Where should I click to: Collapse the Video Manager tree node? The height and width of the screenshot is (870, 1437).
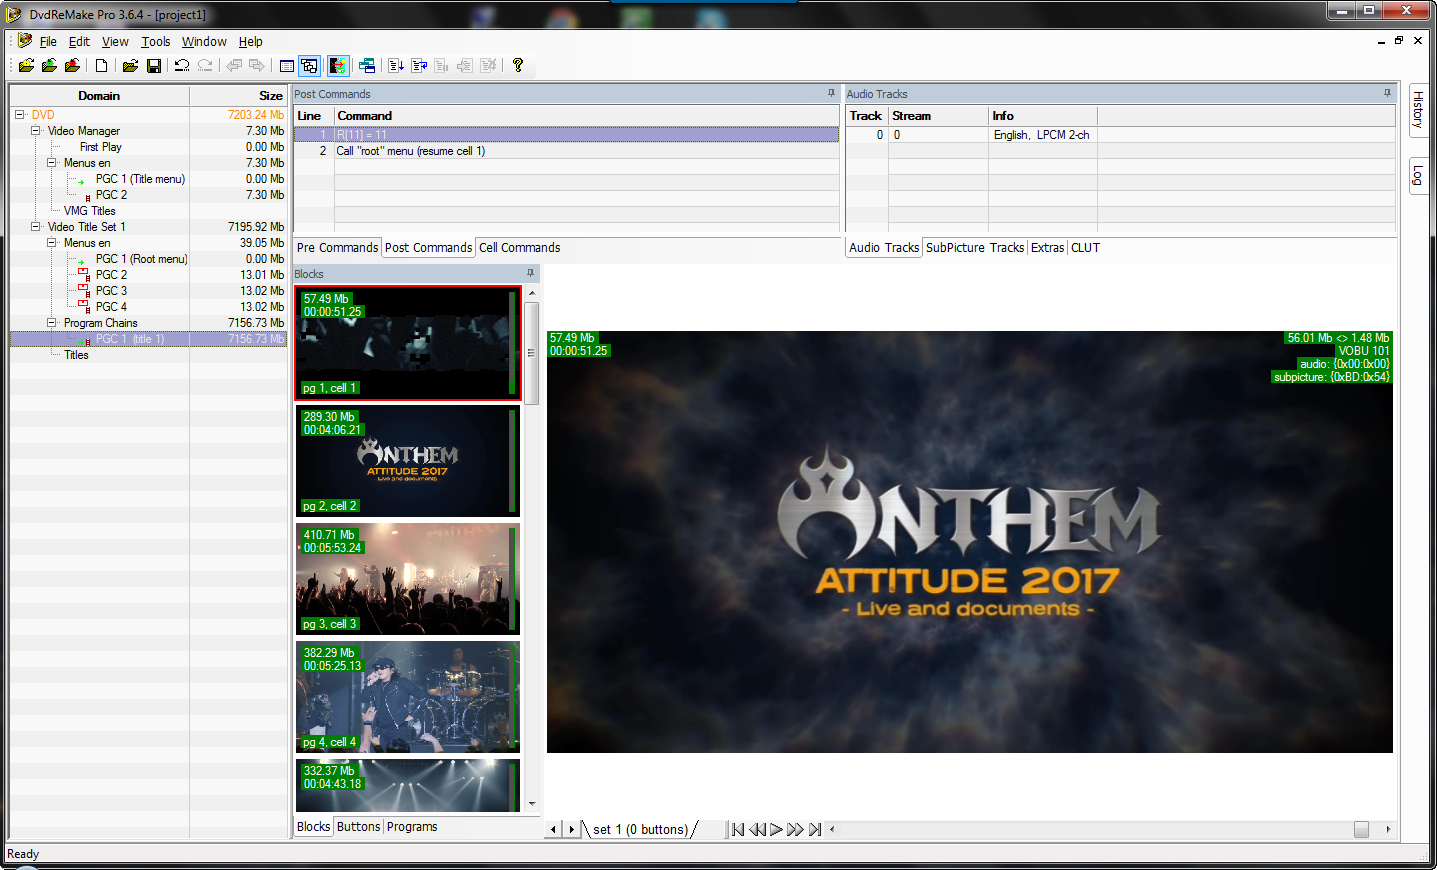(x=36, y=131)
